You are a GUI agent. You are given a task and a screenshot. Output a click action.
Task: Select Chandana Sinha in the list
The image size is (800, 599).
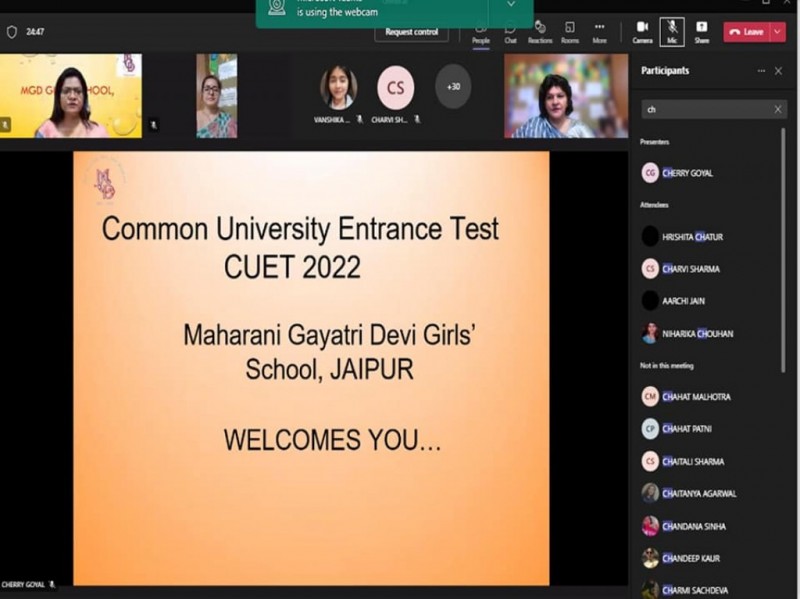pos(709,526)
